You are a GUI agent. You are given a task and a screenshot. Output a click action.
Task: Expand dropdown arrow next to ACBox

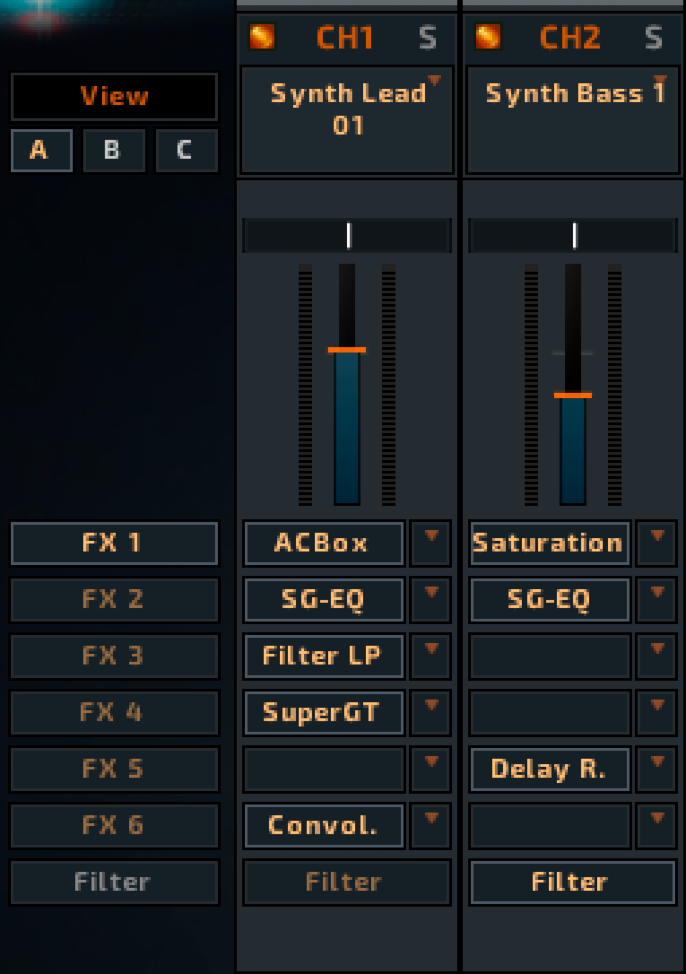[432, 543]
